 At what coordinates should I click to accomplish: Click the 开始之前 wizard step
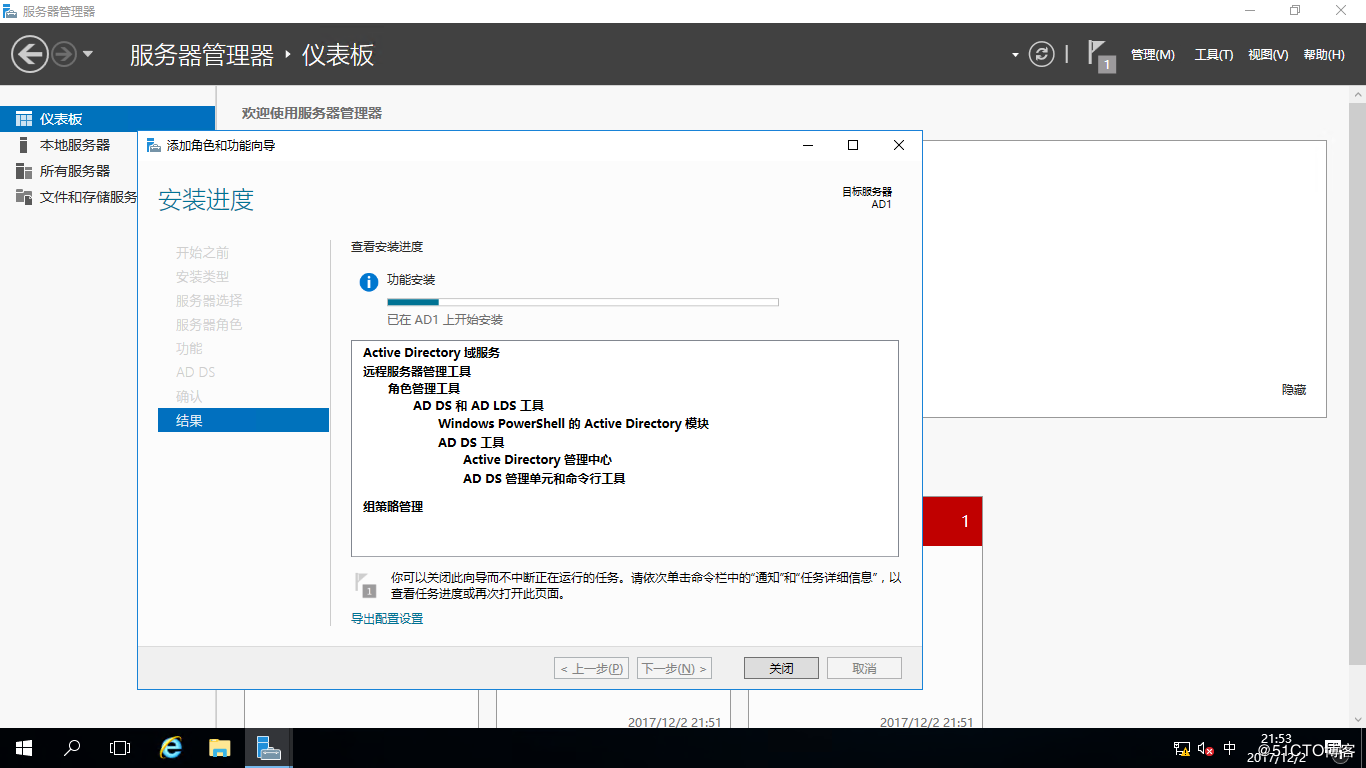pyautogui.click(x=202, y=253)
